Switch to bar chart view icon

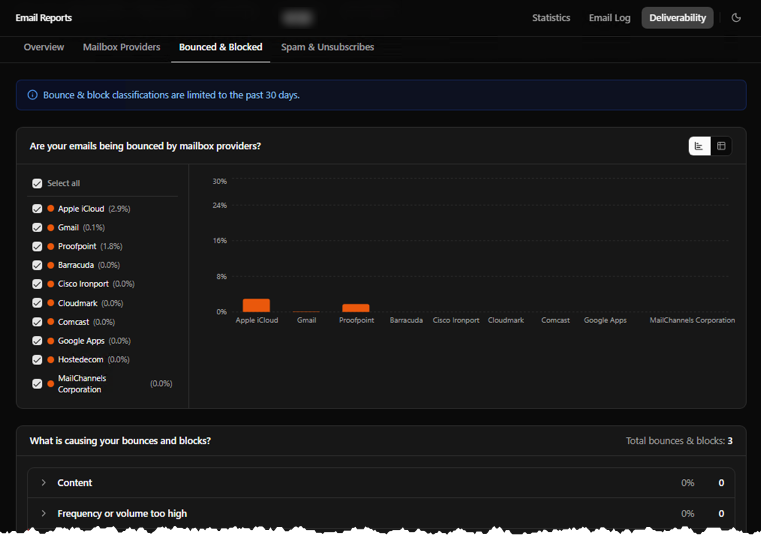pyautogui.click(x=699, y=146)
